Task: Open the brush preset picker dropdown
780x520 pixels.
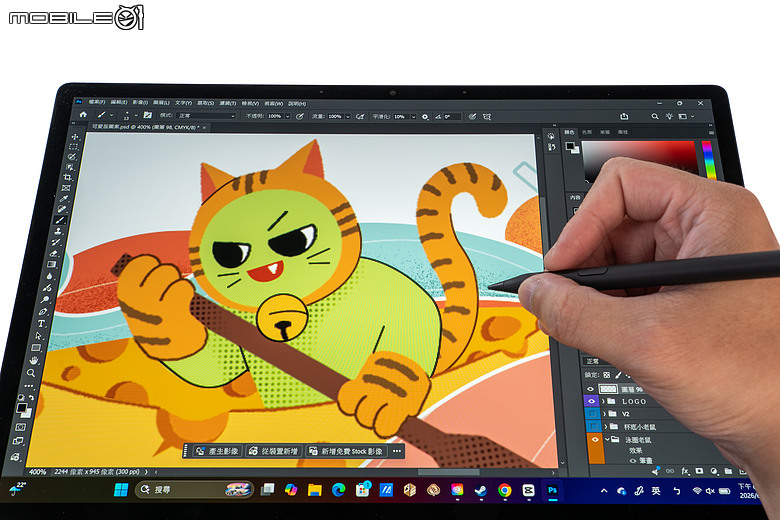Action: [136, 115]
